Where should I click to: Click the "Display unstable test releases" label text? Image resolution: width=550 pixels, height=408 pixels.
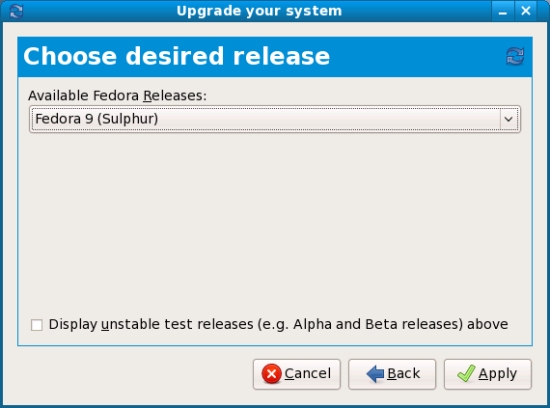point(151,325)
